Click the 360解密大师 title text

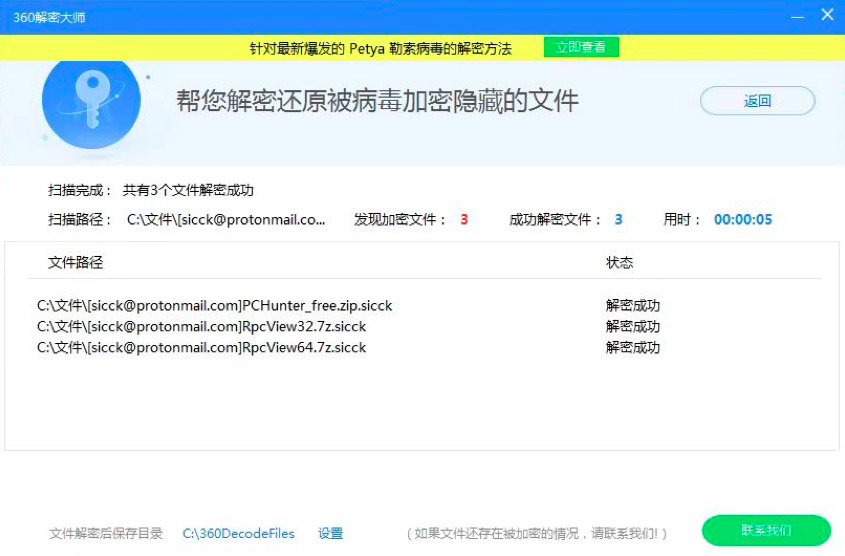(49, 17)
